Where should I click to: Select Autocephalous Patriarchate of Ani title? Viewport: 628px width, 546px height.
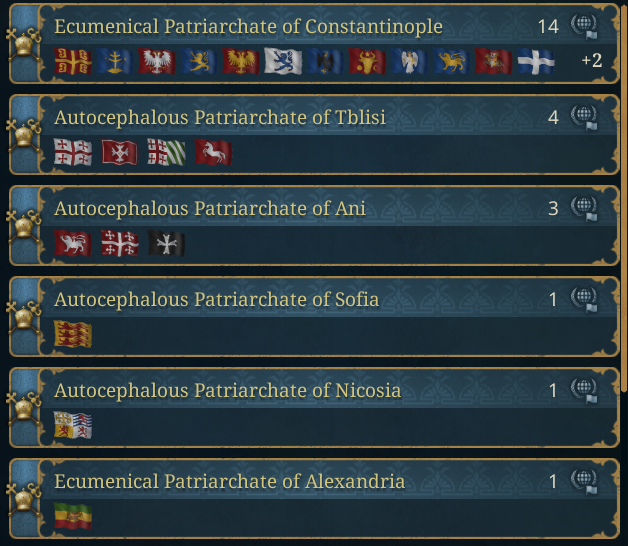click(x=210, y=209)
